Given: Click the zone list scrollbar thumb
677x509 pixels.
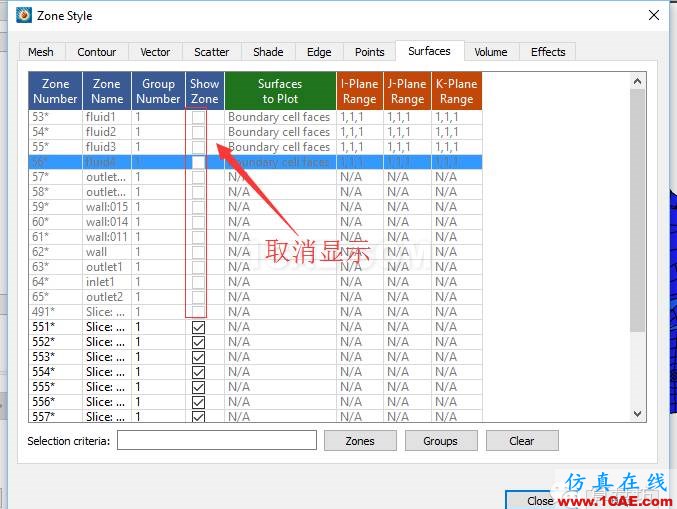Looking at the screenshot, I should [637, 211].
